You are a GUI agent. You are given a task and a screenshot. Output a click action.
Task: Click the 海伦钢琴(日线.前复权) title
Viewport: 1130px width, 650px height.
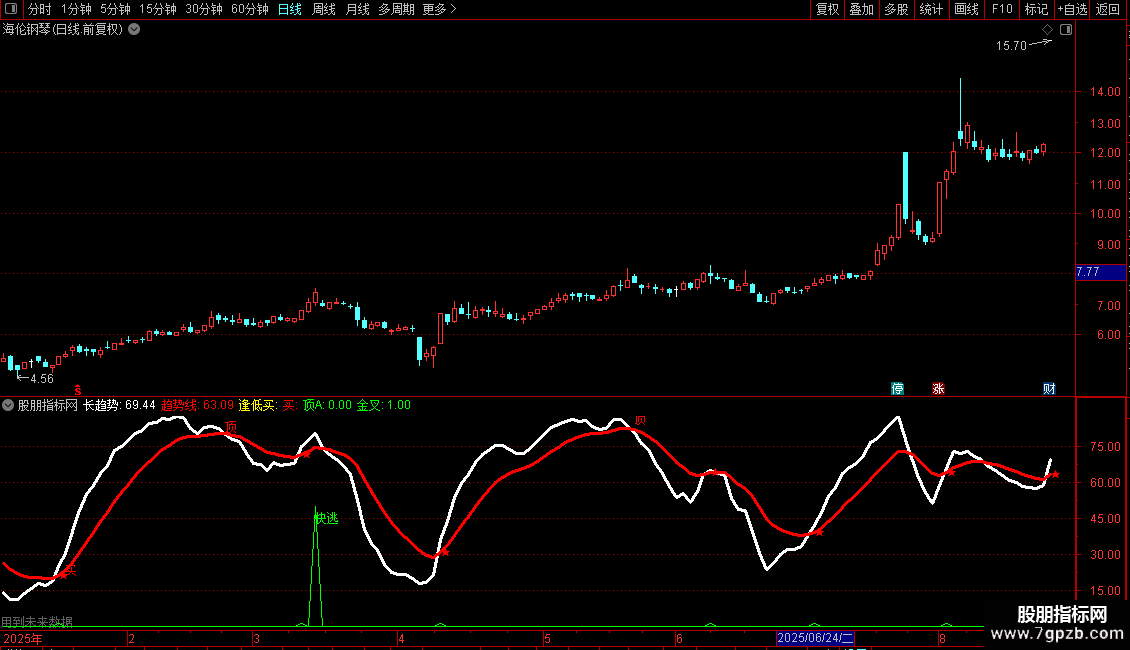point(63,30)
